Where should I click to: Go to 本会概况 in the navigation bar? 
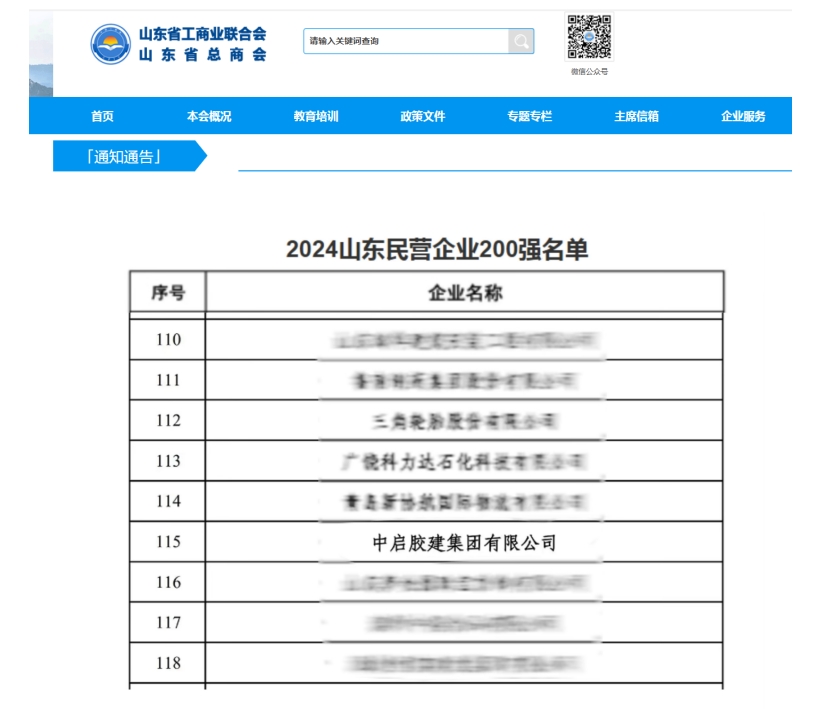[x=209, y=116]
